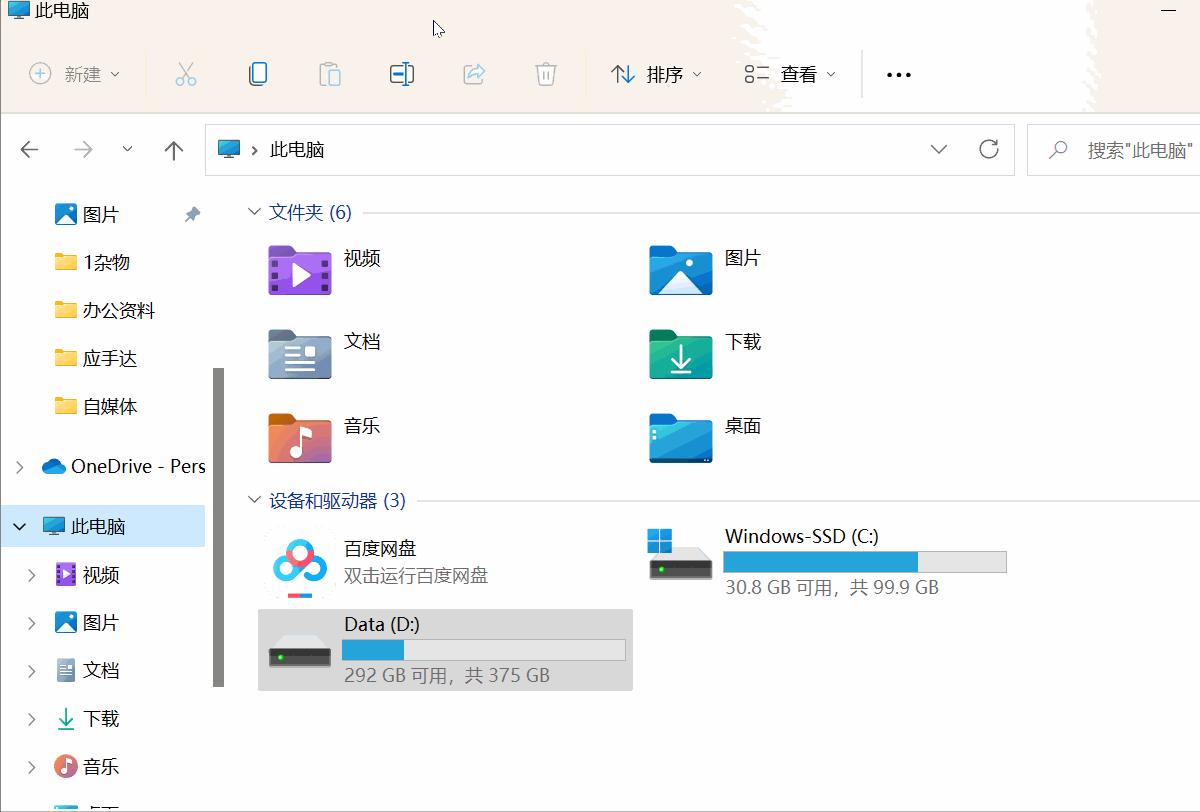Viewport: 1200px width, 812px height.
Task: Click the Cut icon in the toolbar
Action: 186,74
